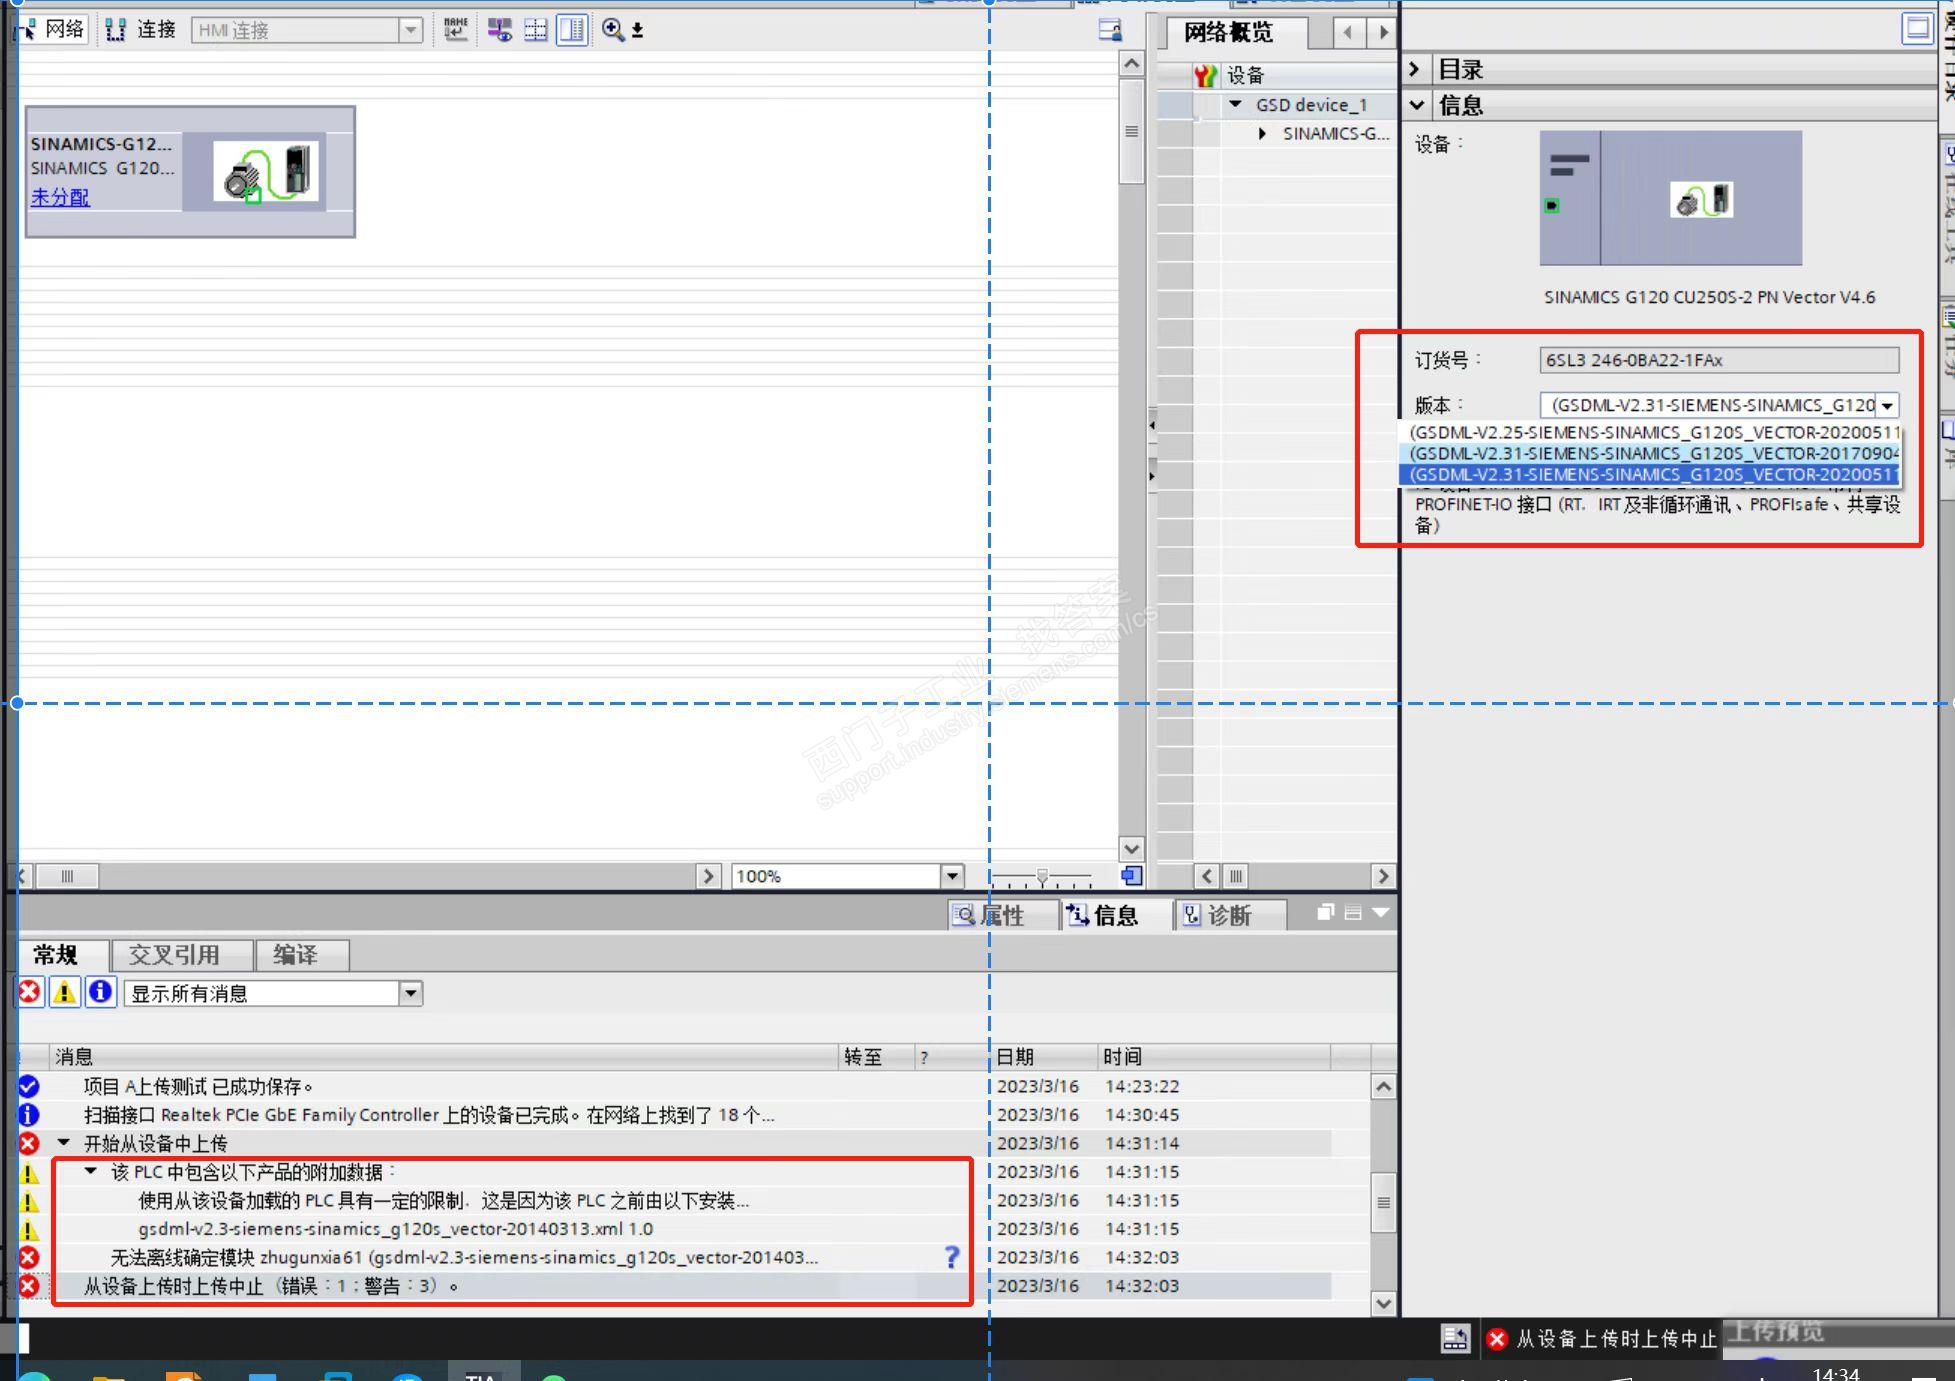1955x1381 pixels.
Task: Click the 未分配 link on the device
Action: [x=59, y=197]
